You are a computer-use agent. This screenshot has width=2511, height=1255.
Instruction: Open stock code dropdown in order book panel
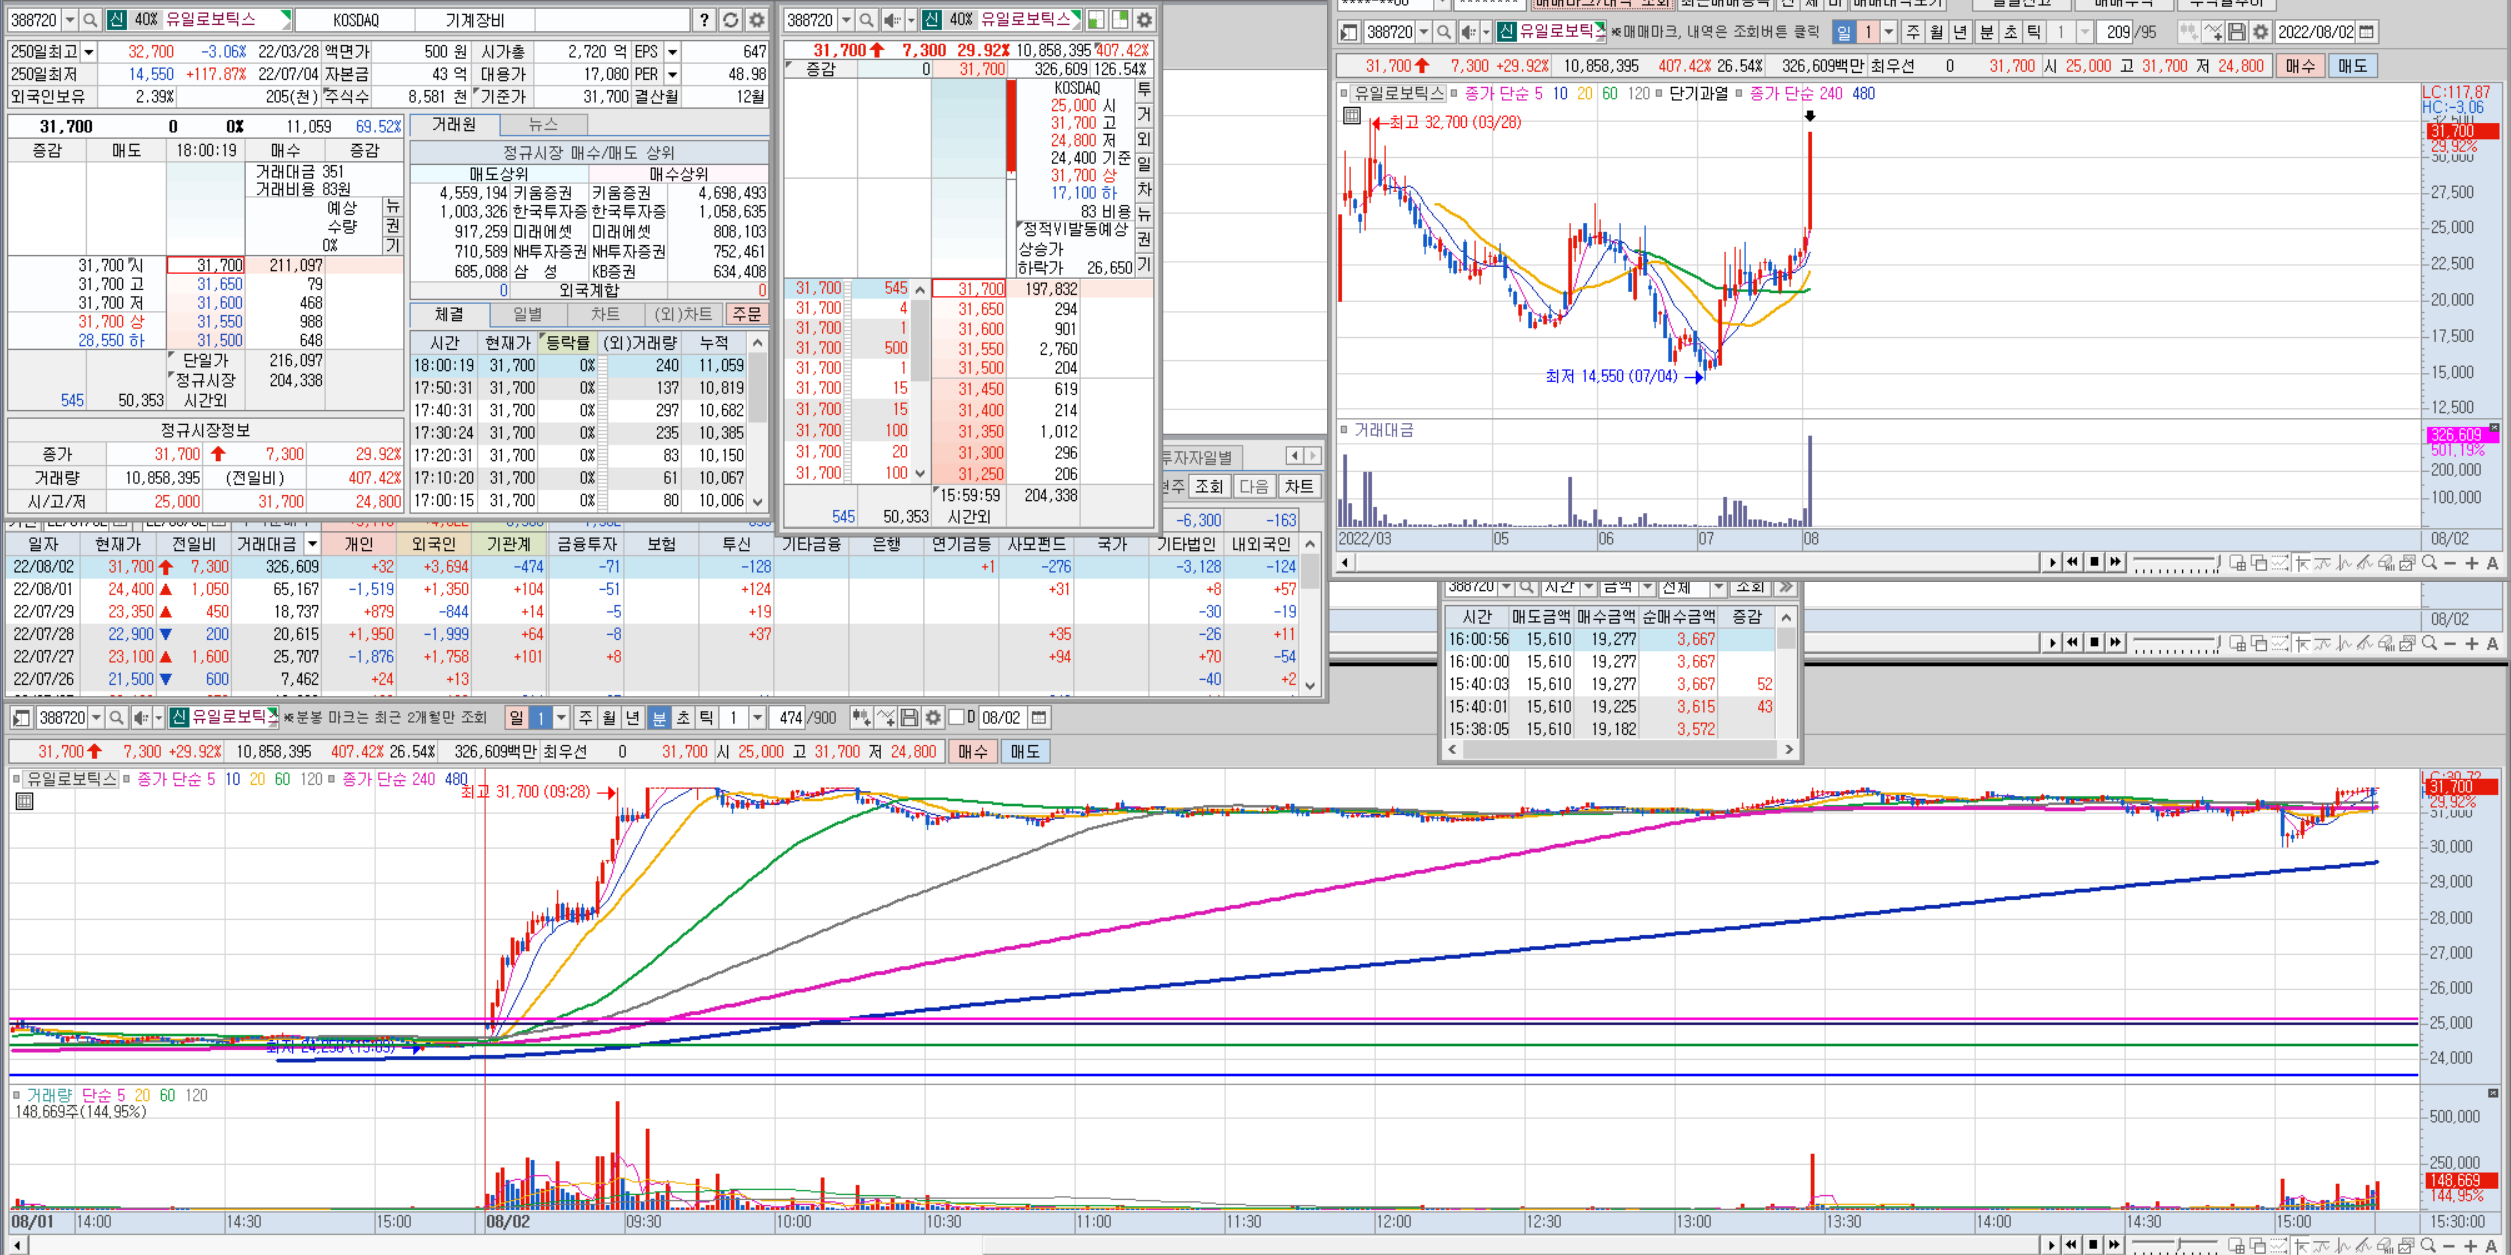pyautogui.click(x=846, y=20)
